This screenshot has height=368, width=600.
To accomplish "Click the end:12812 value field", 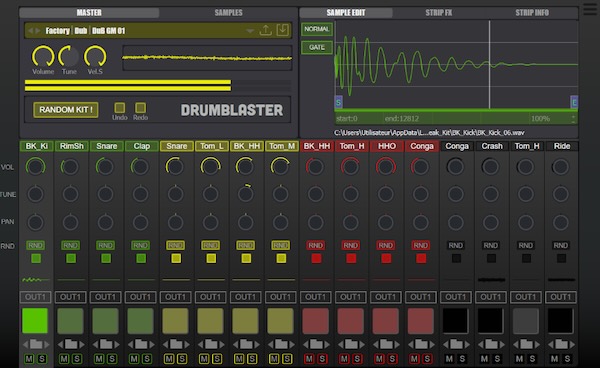I will coord(402,119).
